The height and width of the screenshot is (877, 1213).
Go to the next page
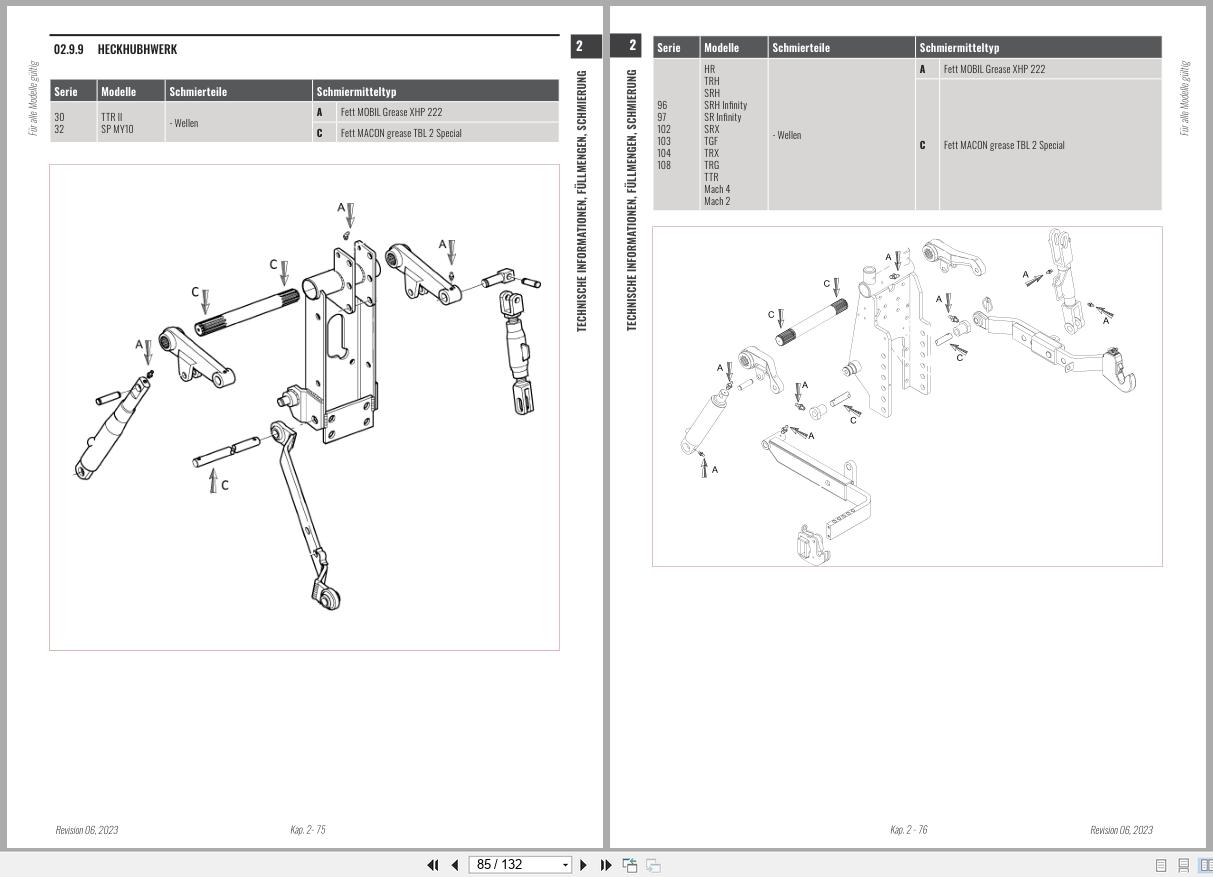tap(583, 864)
